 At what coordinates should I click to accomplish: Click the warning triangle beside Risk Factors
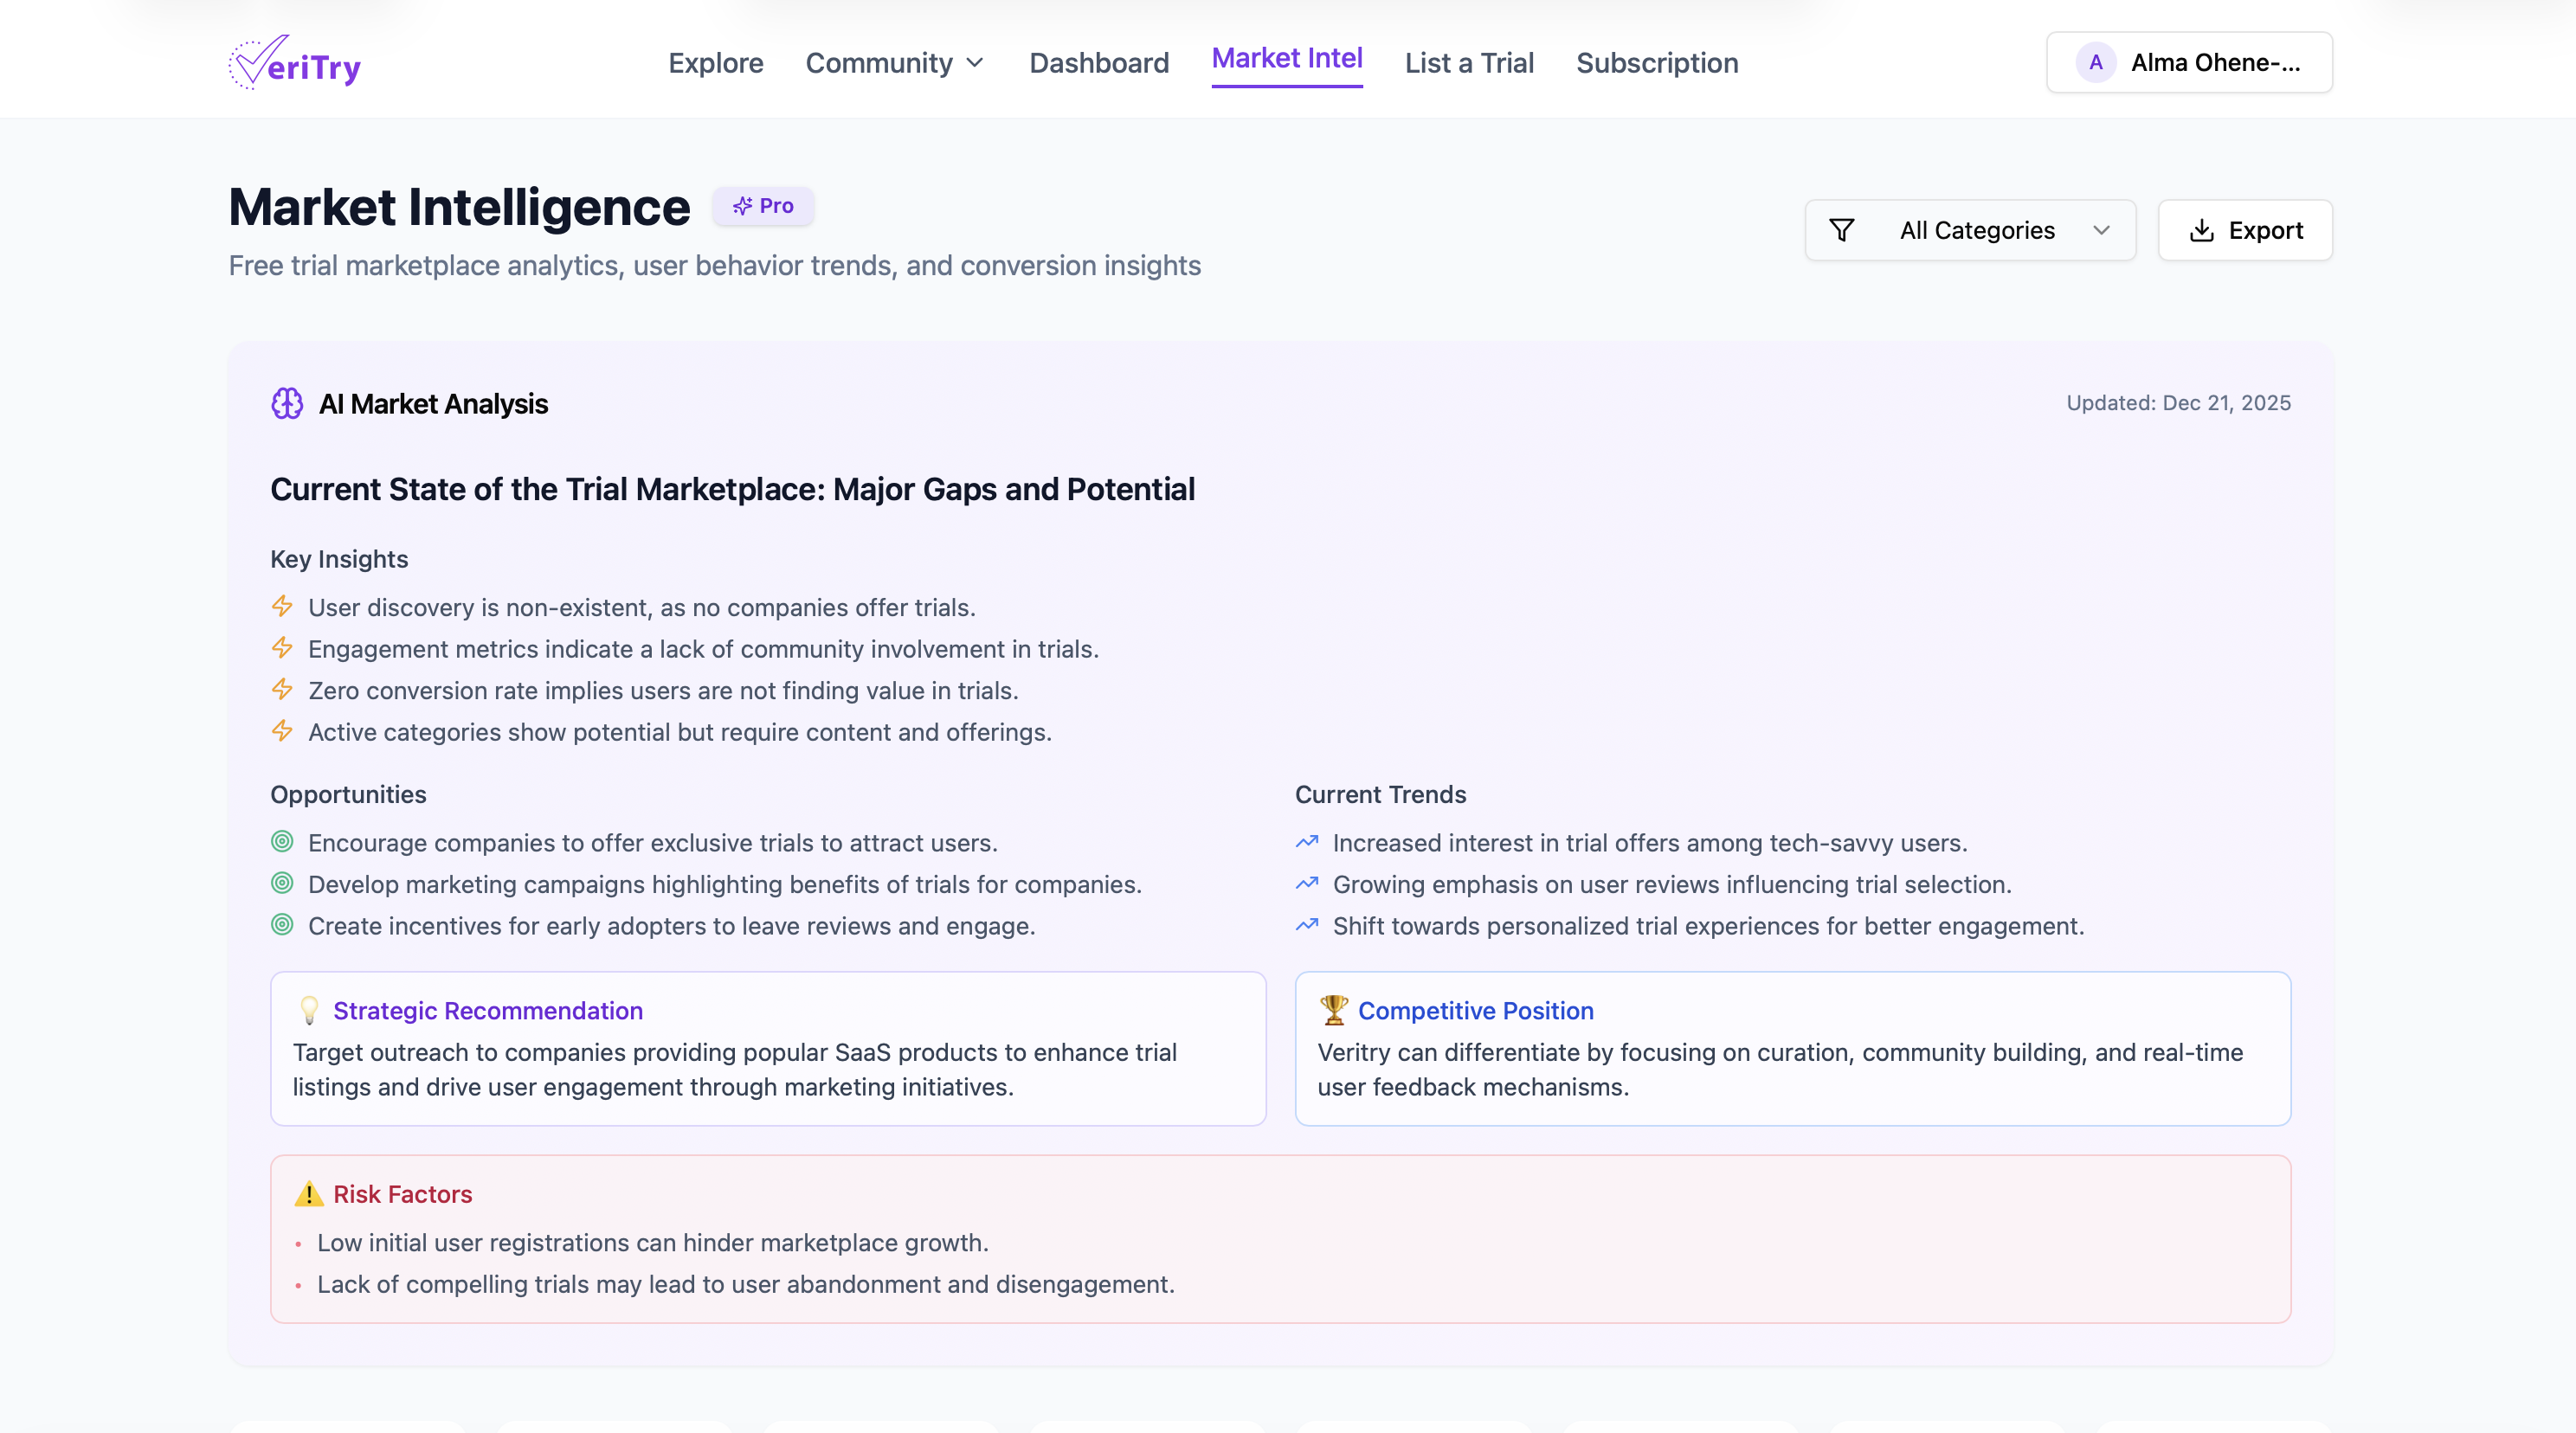pyautogui.click(x=308, y=1194)
